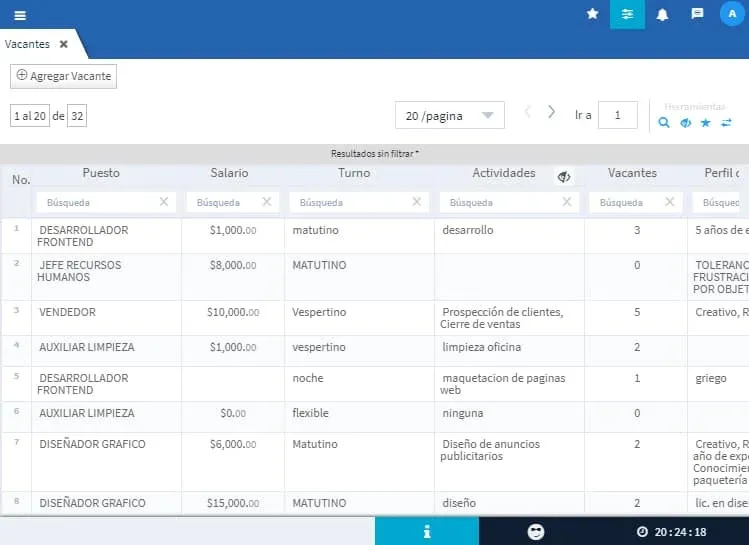Focus the Ir a page number field

coord(618,115)
